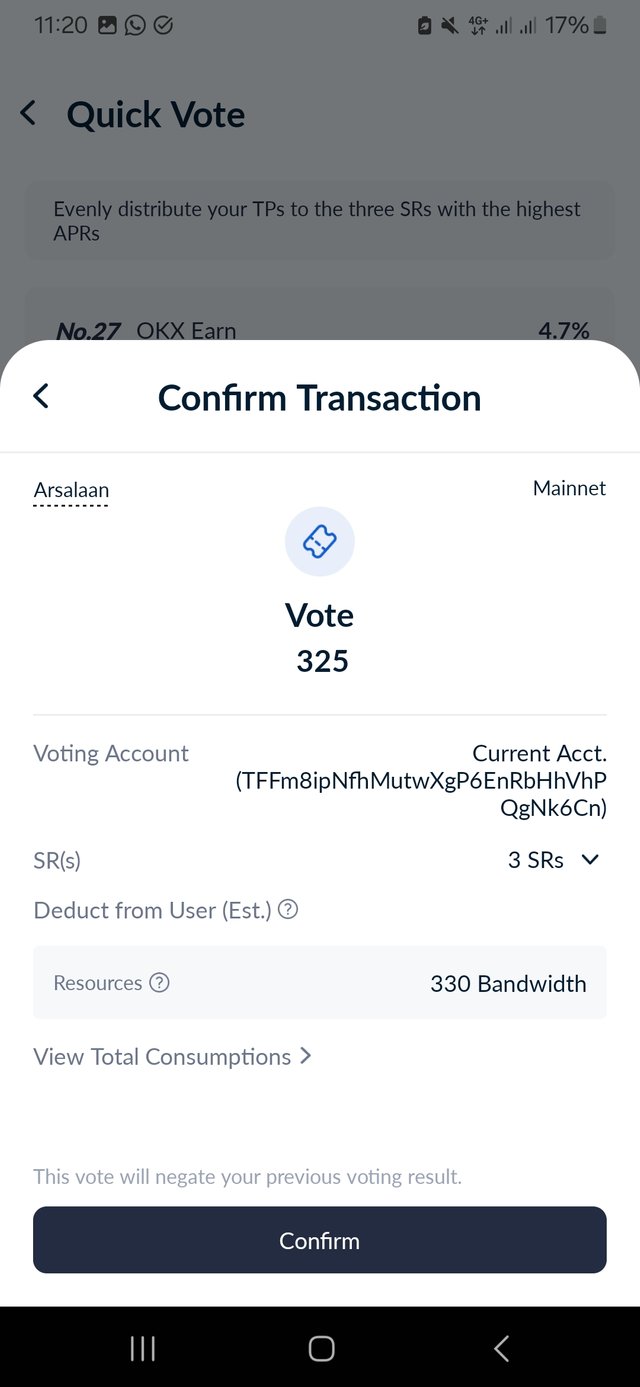
Task: Tap Android navigation back button
Action: [x=501, y=1348]
